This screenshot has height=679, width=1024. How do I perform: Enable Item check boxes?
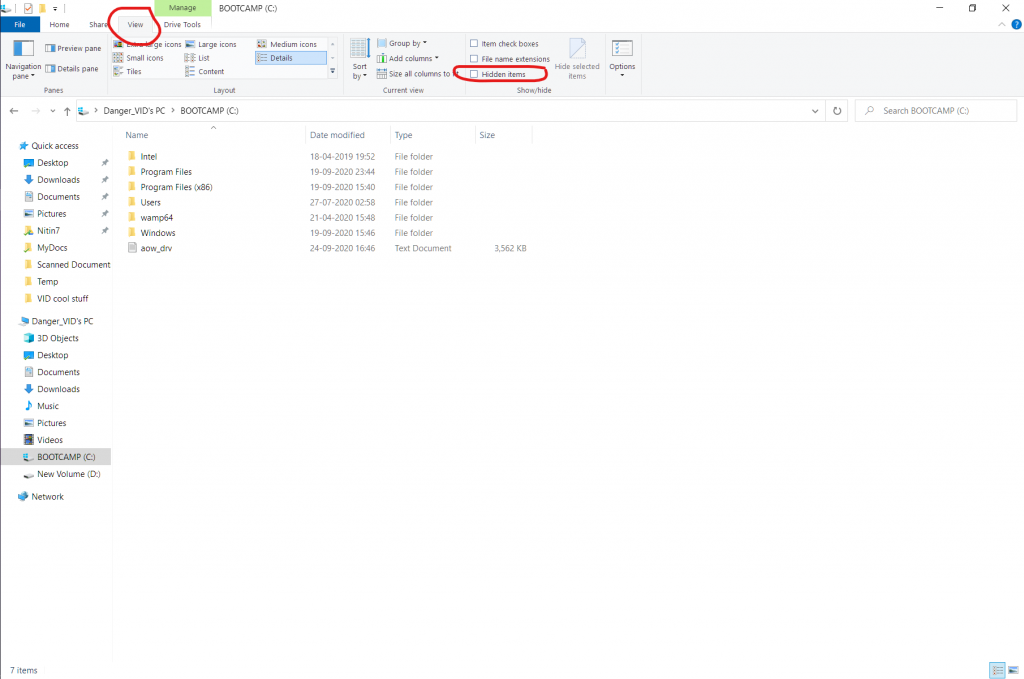point(504,44)
